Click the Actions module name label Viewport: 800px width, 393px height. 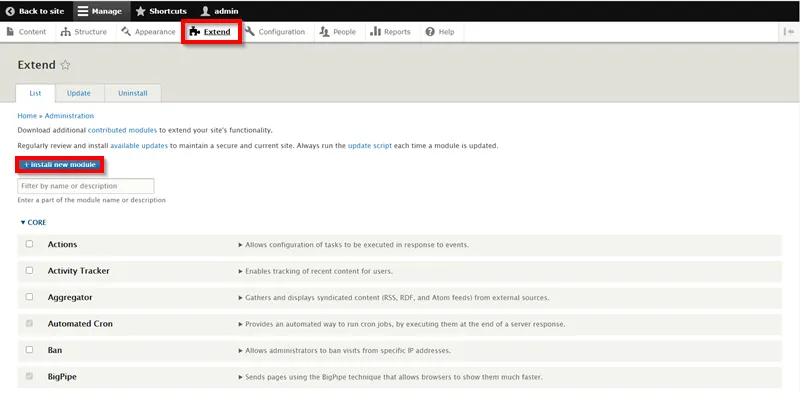[62, 244]
